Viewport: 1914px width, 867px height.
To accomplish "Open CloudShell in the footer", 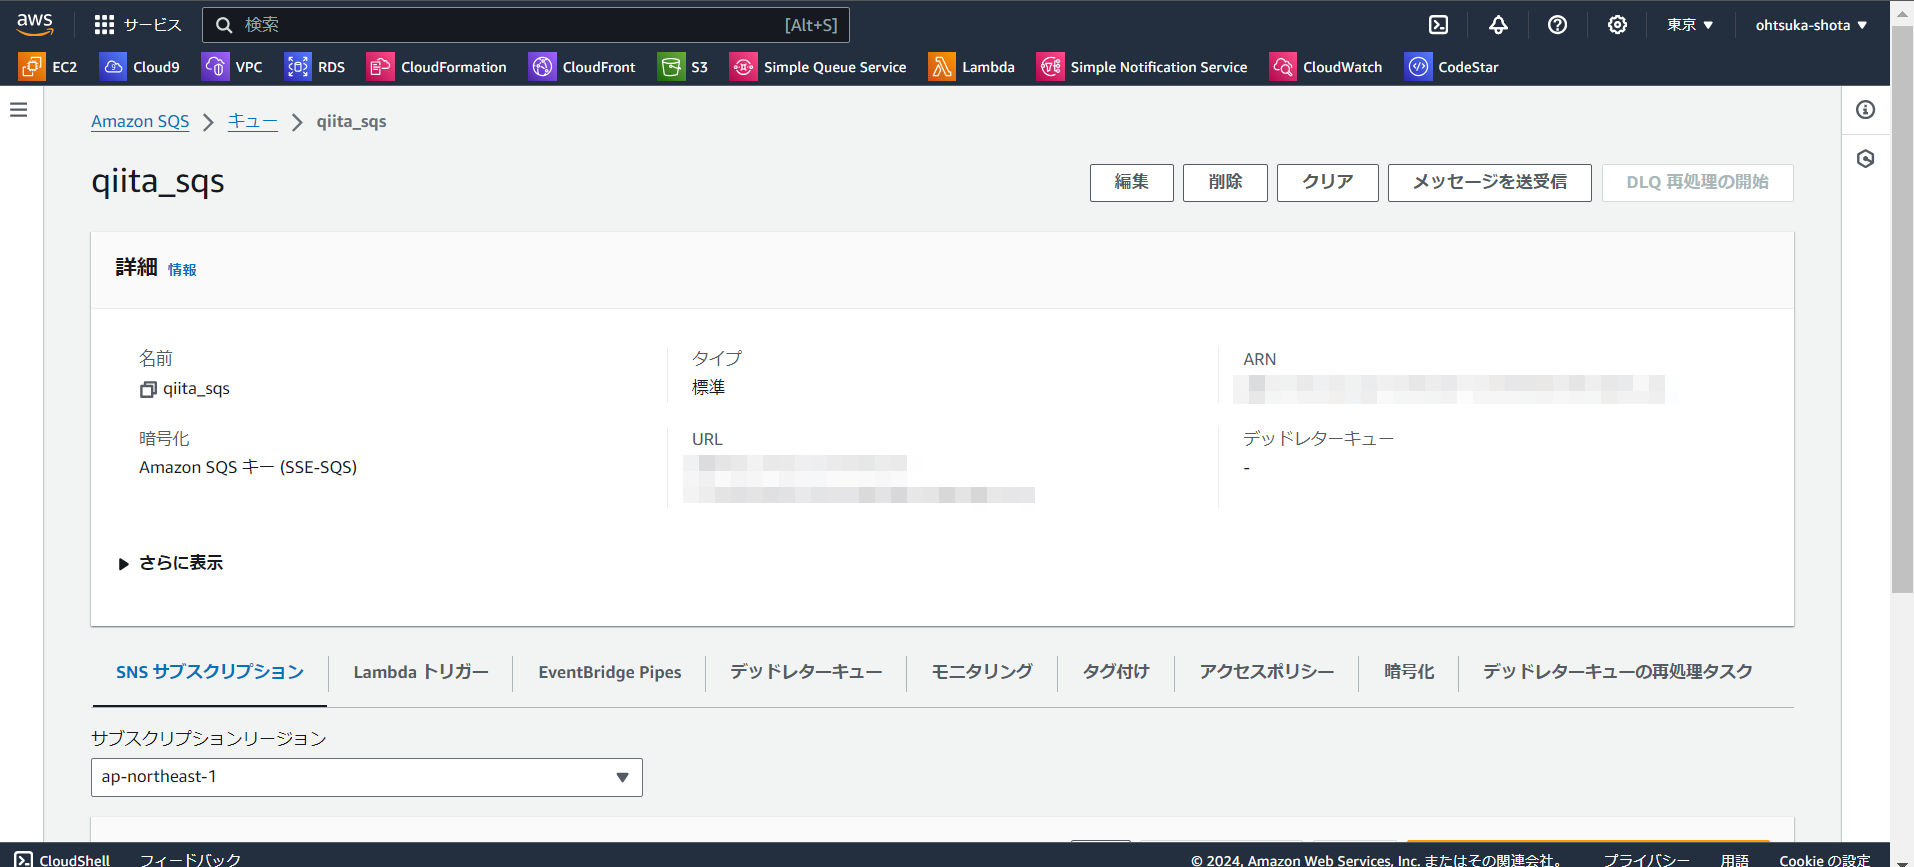I will 62,860.
